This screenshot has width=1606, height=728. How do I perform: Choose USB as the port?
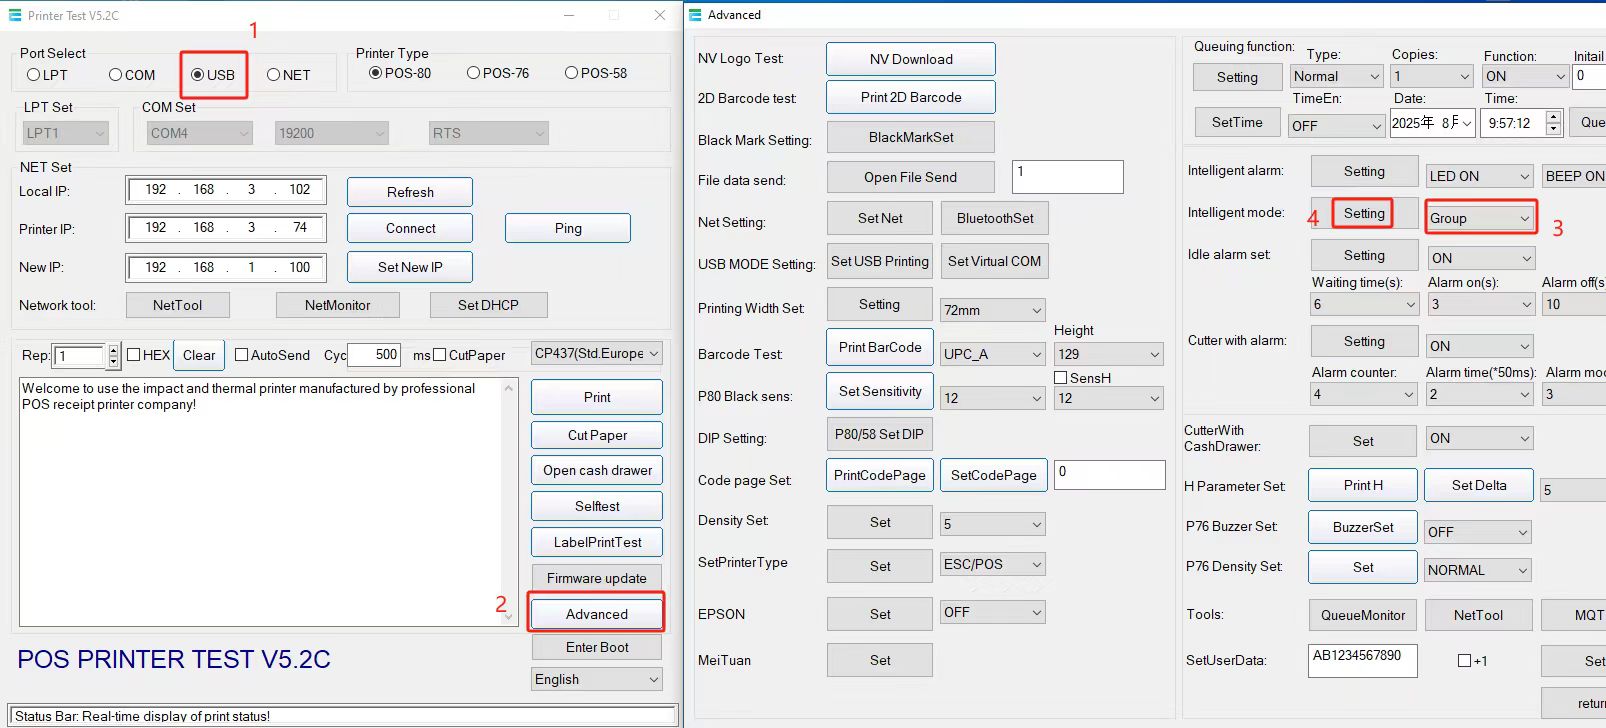coord(198,75)
